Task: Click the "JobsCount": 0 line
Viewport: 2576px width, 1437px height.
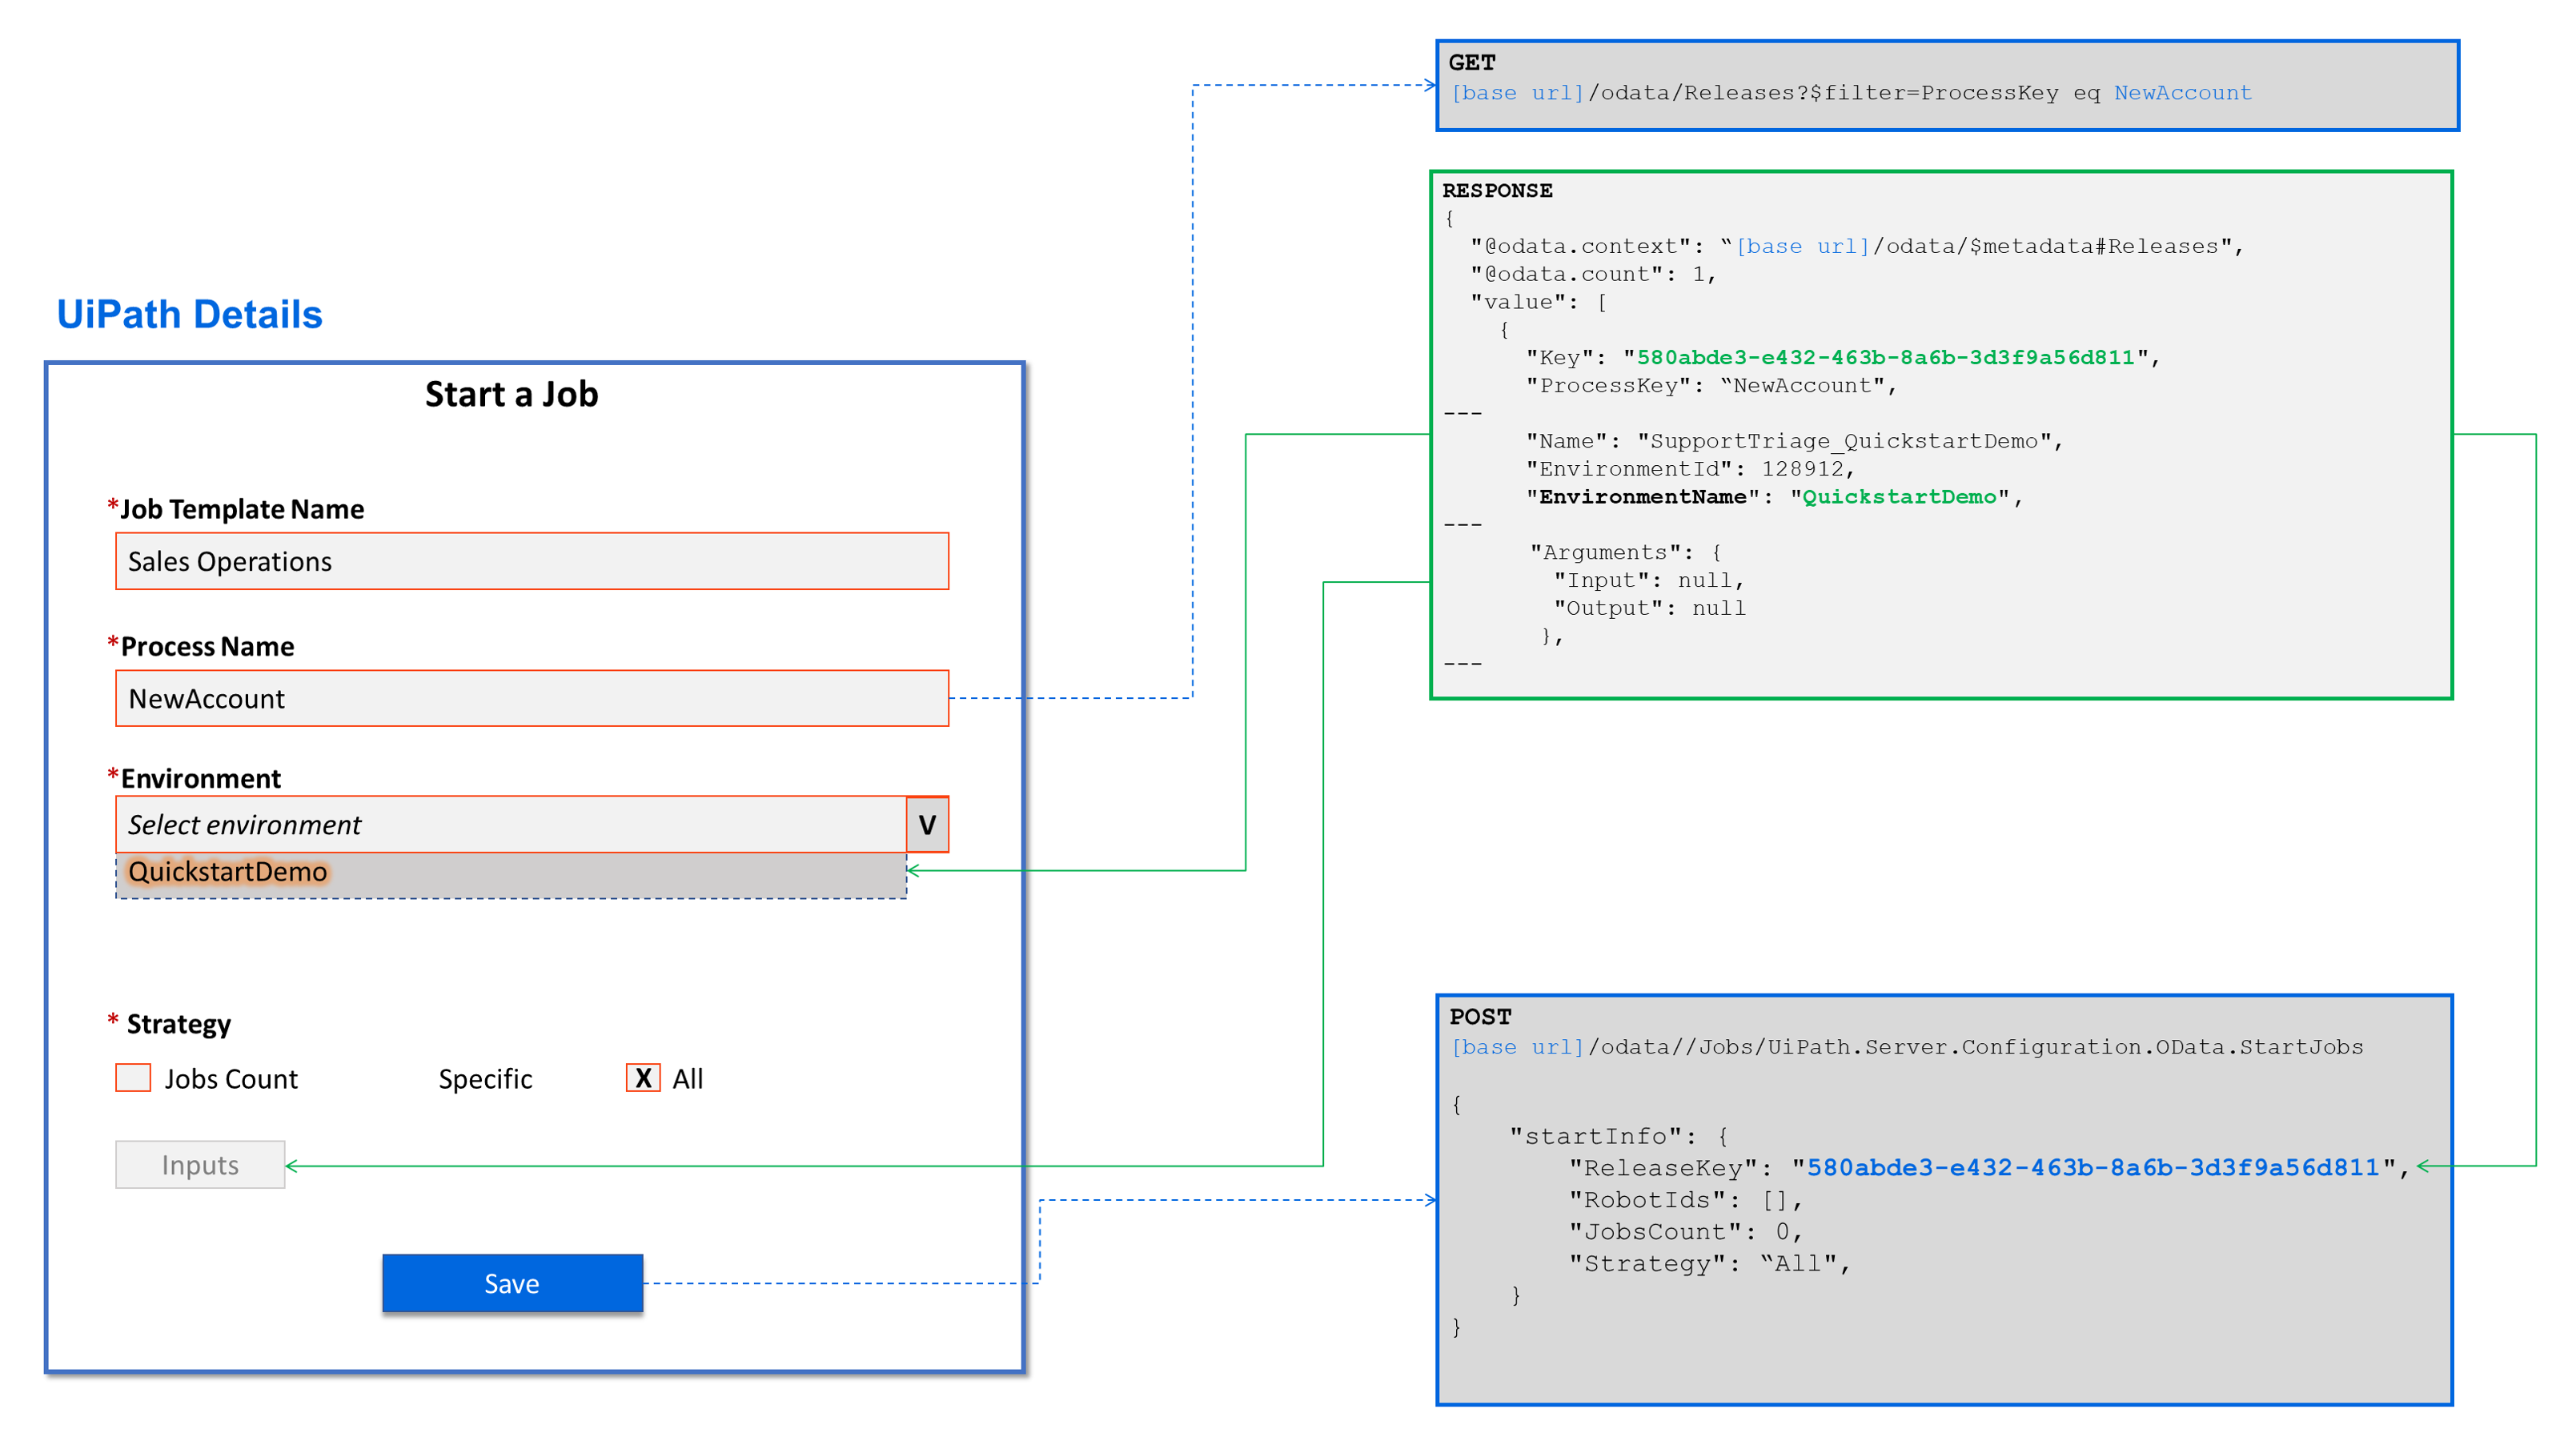Action: 1685,1232
